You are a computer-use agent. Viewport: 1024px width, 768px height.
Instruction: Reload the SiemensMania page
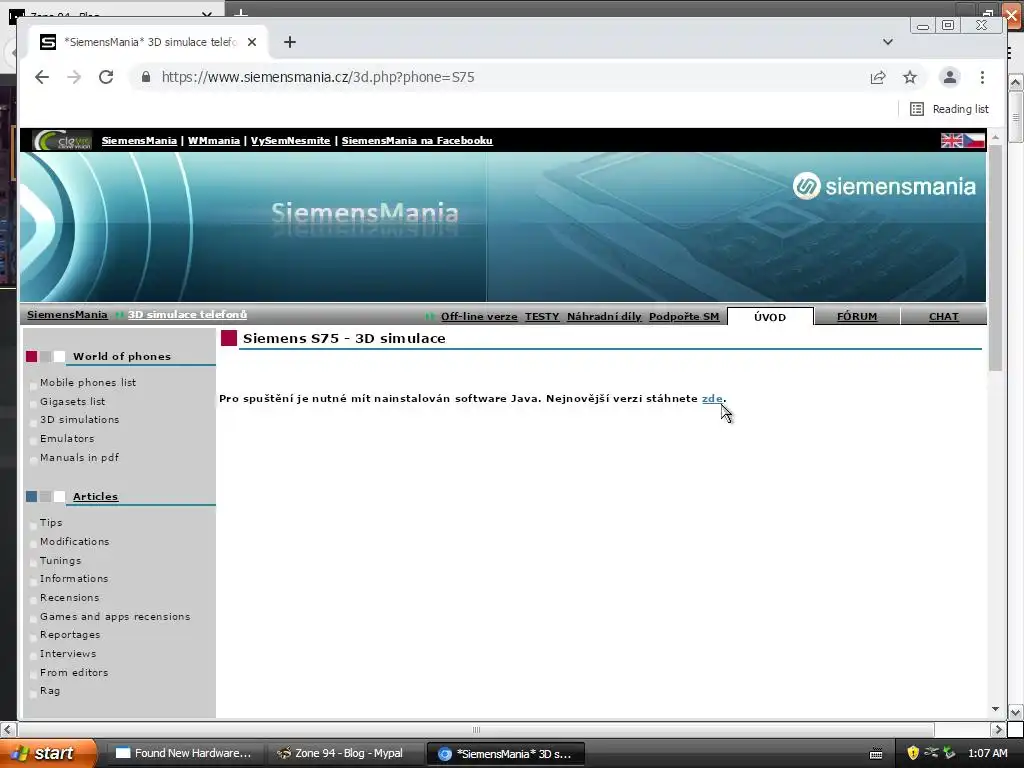click(106, 77)
